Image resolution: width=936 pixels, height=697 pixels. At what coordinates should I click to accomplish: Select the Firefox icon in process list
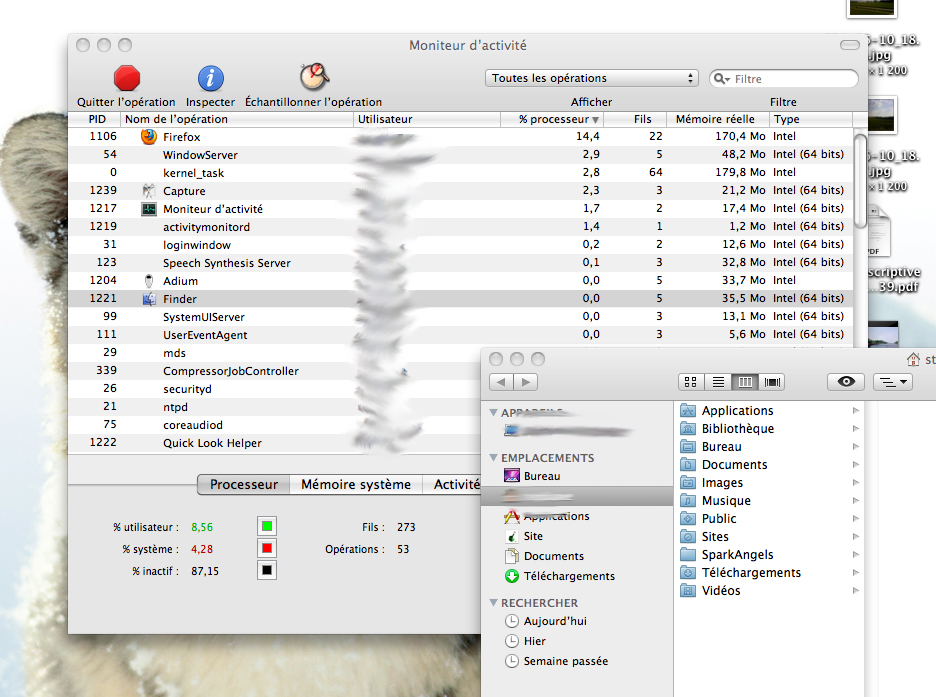tap(149, 137)
